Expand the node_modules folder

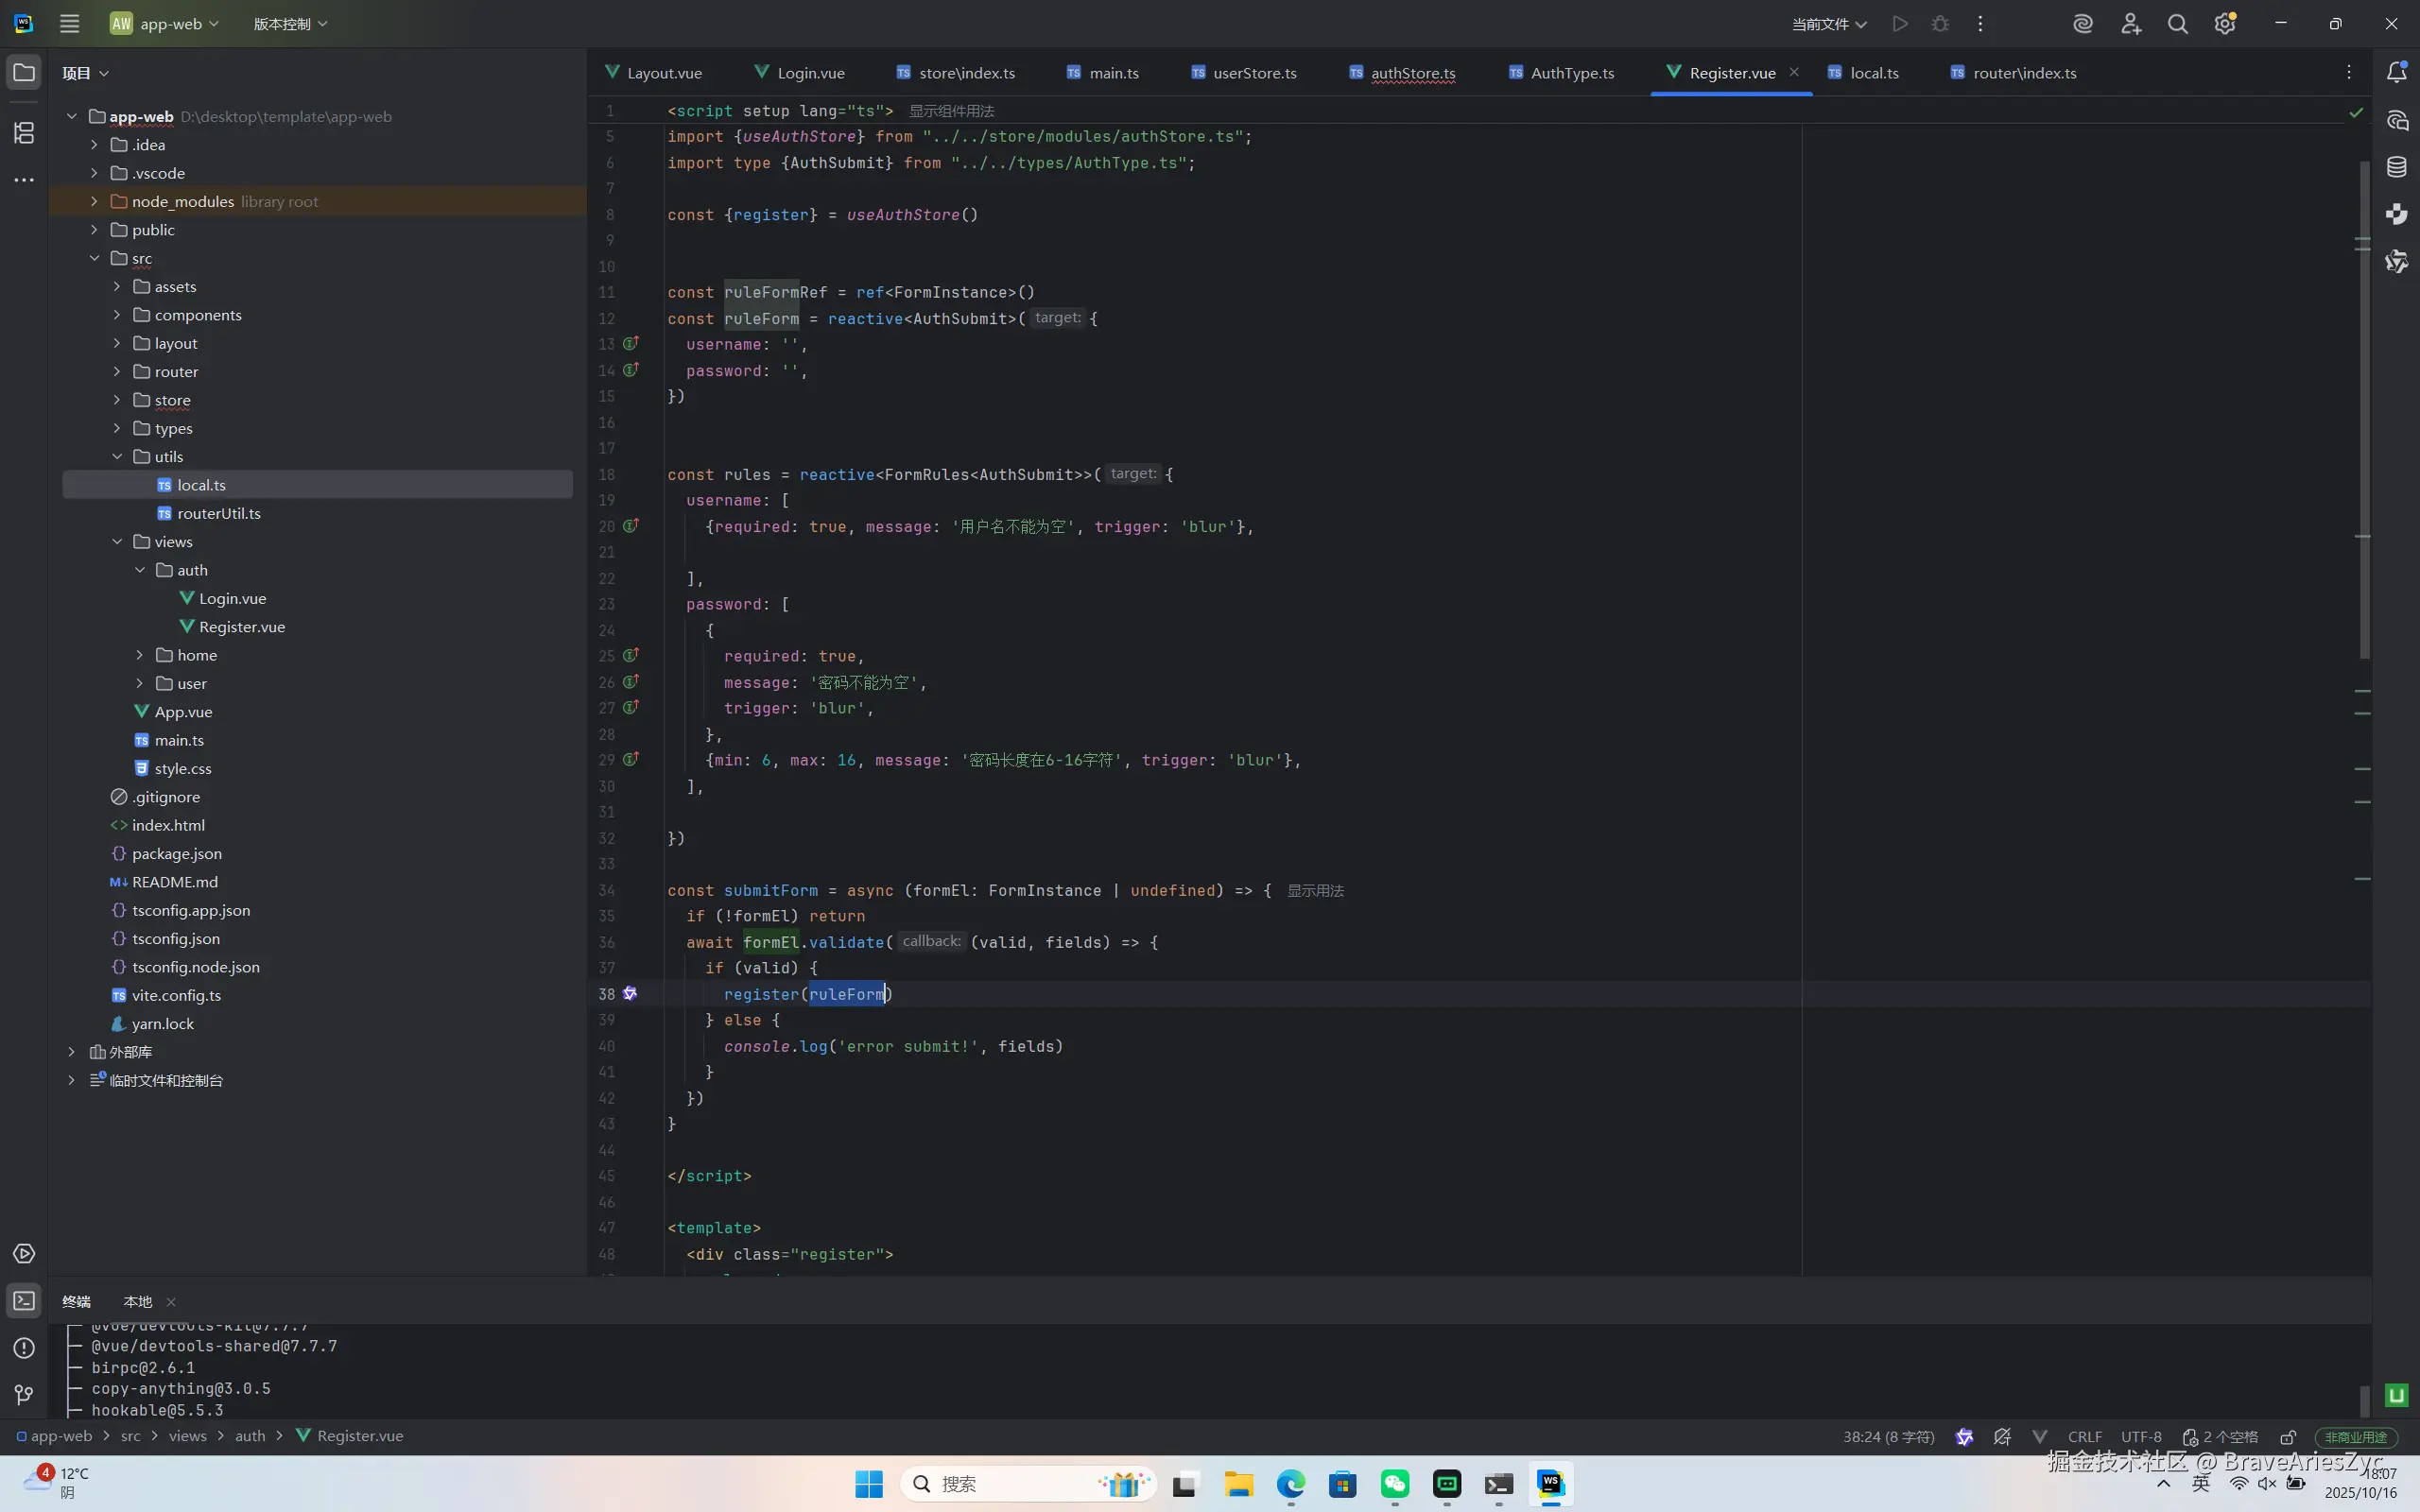94,201
